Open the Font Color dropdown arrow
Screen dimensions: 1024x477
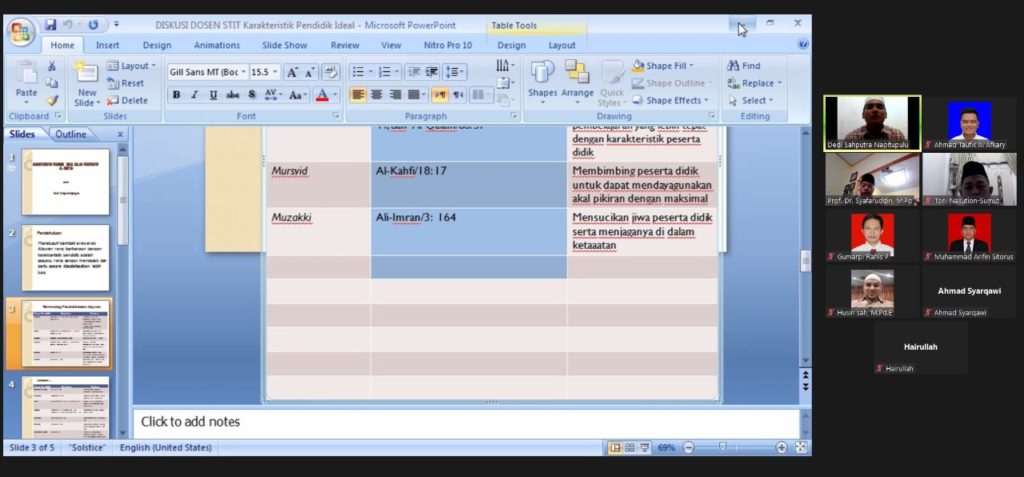[x=336, y=95]
